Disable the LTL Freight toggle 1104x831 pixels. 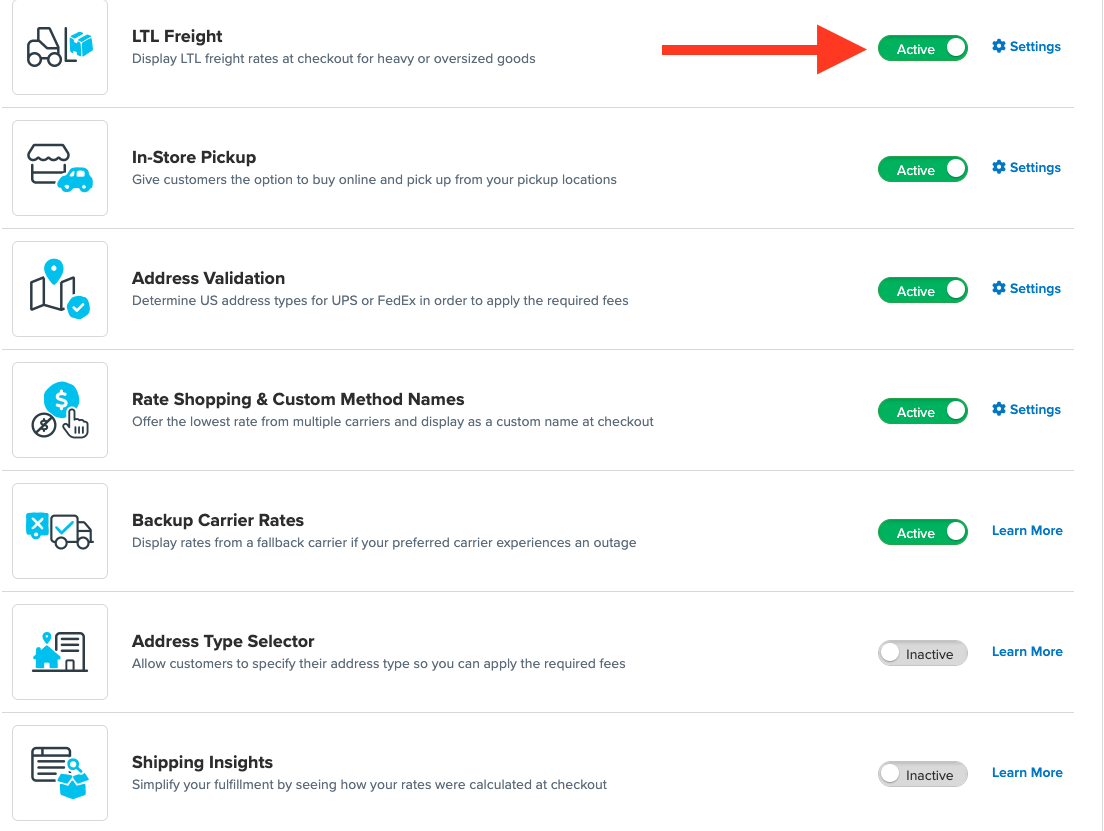point(922,48)
